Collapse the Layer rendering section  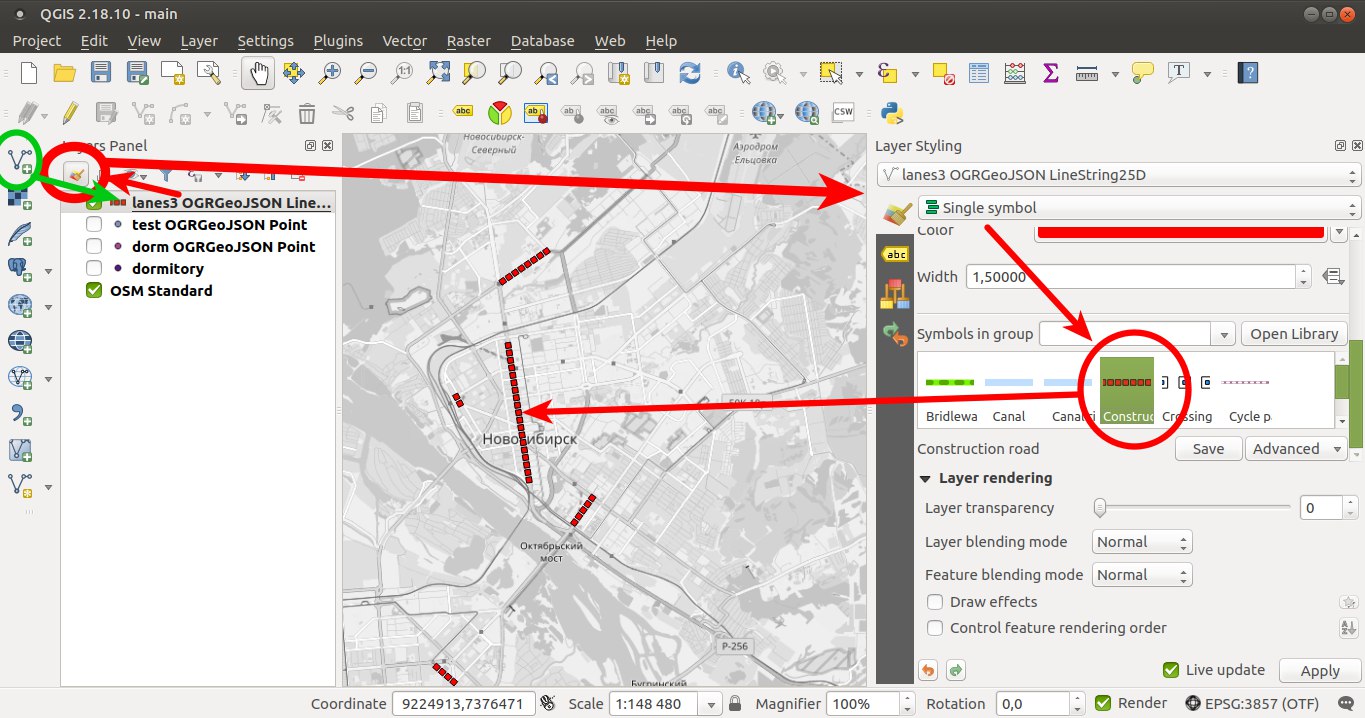[925, 478]
